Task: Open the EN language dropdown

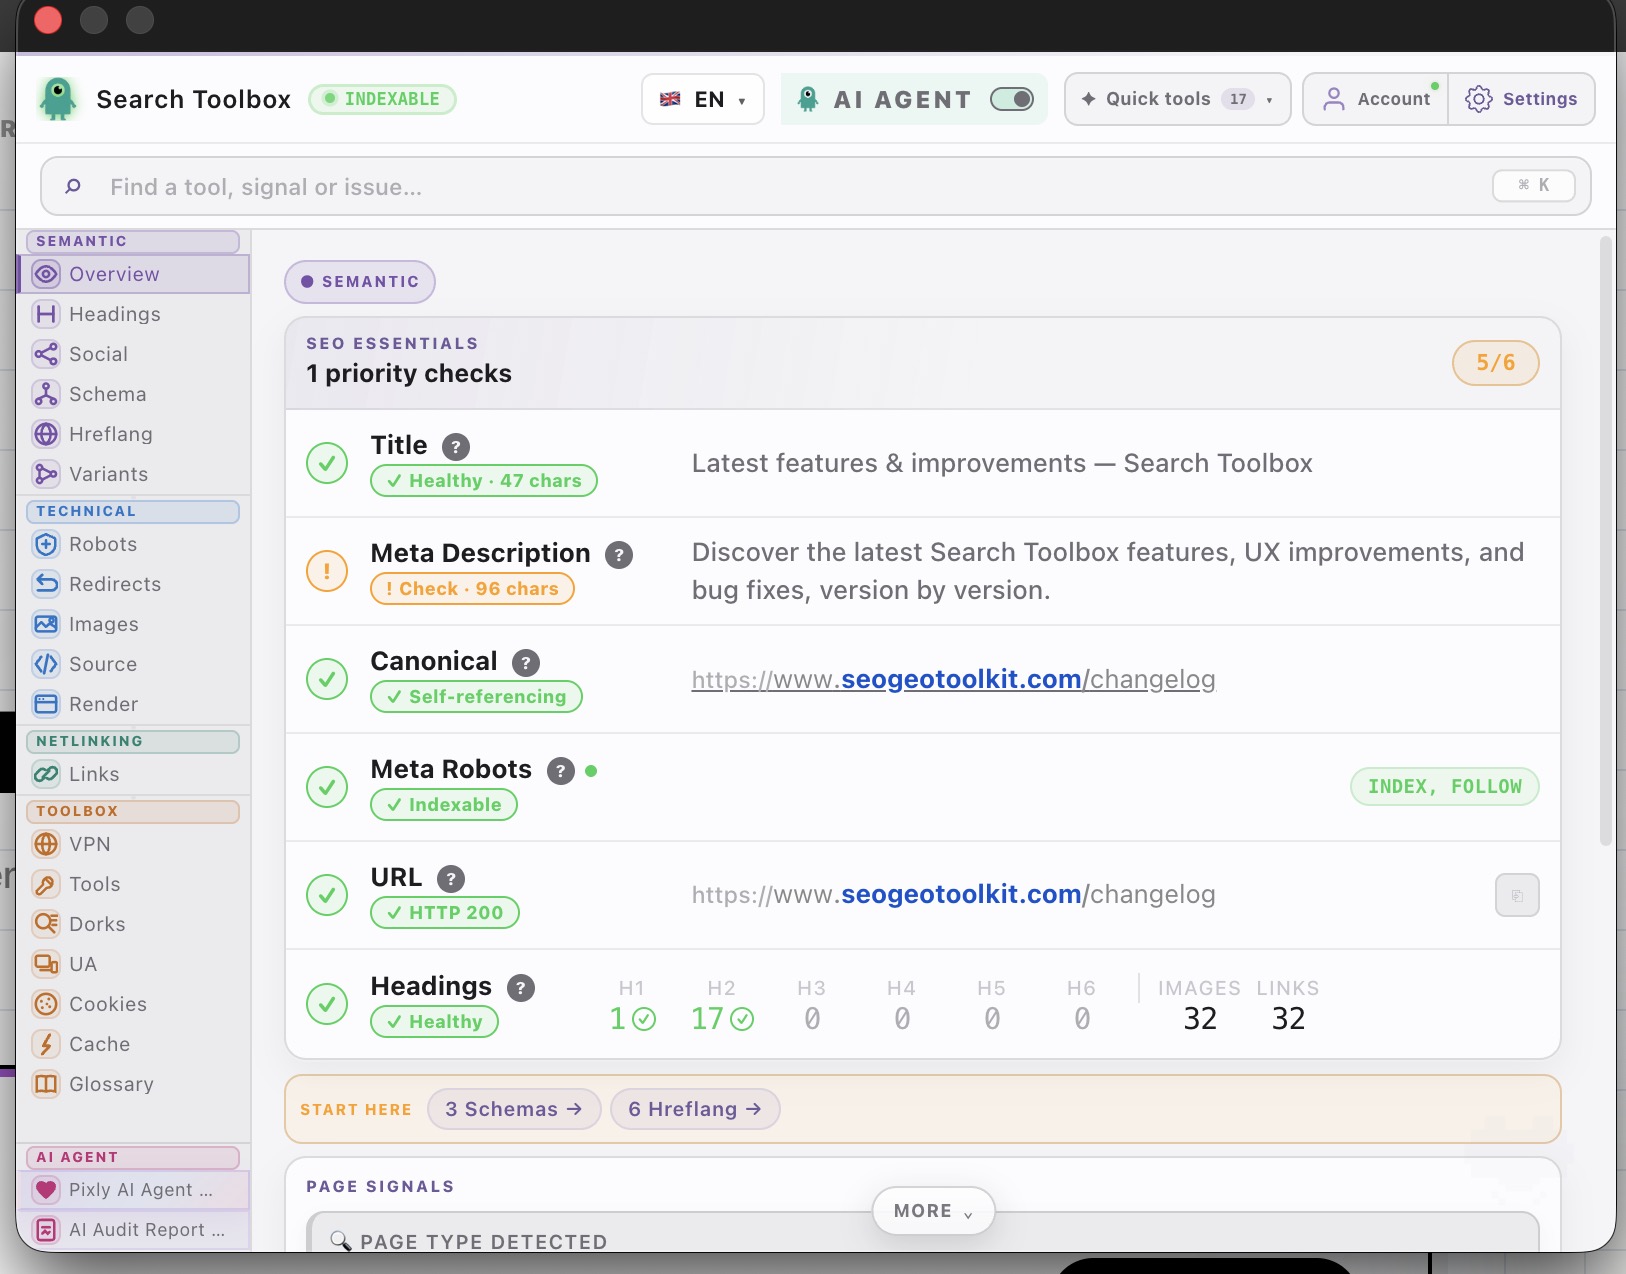Action: coord(703,99)
